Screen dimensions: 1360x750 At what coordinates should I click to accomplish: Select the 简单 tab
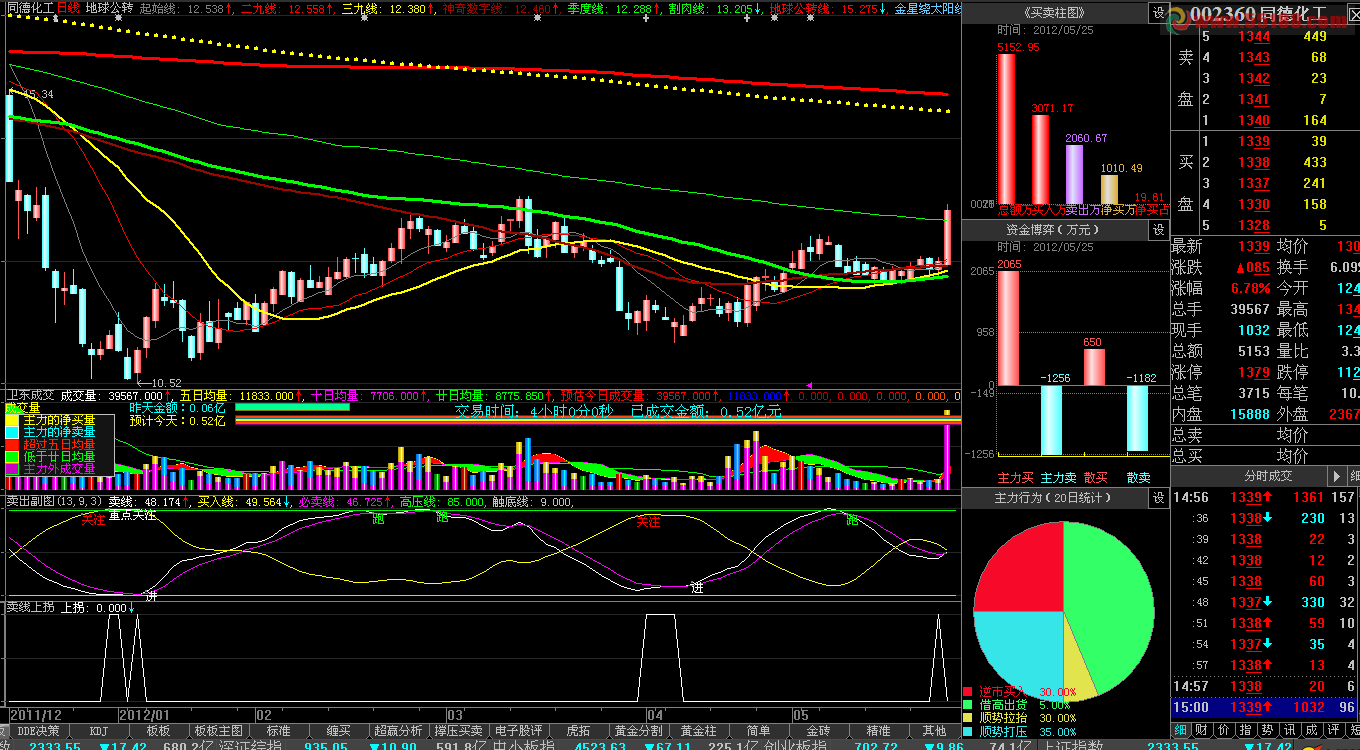758,730
